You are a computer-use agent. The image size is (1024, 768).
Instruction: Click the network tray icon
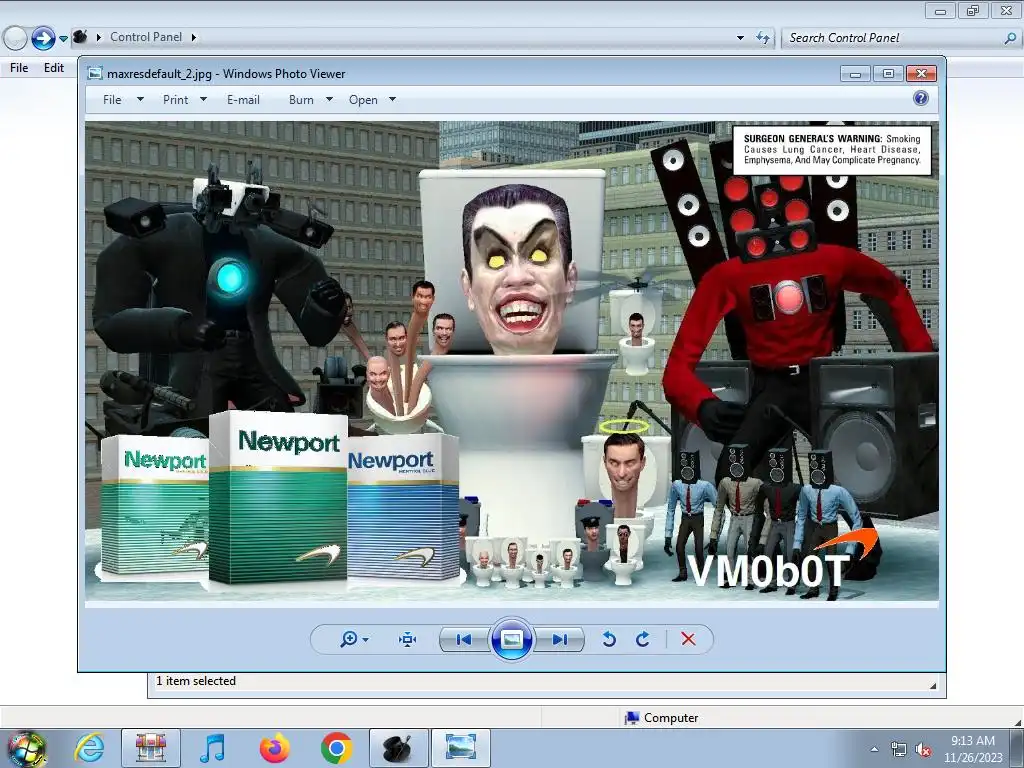pos(899,749)
